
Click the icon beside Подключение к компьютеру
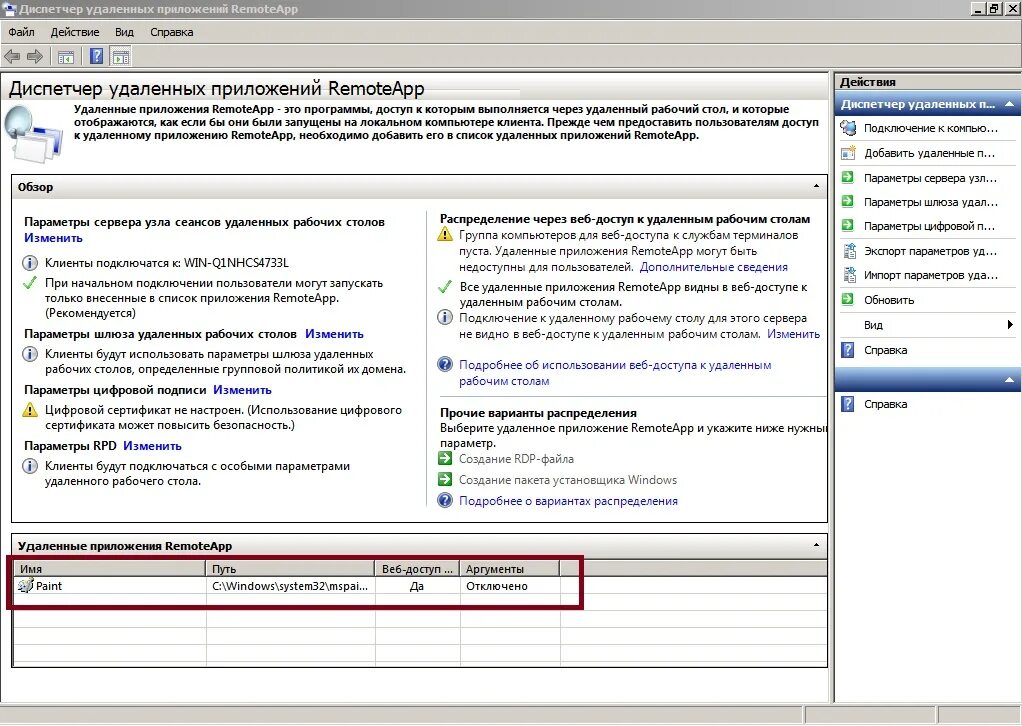pos(849,128)
